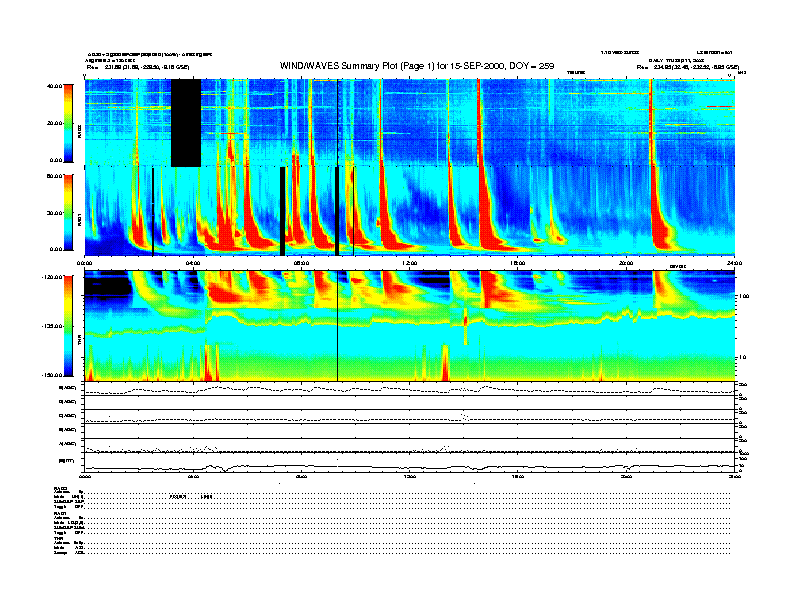Click the 04:00 tick label under RAD1 spectrogram

click(193, 263)
